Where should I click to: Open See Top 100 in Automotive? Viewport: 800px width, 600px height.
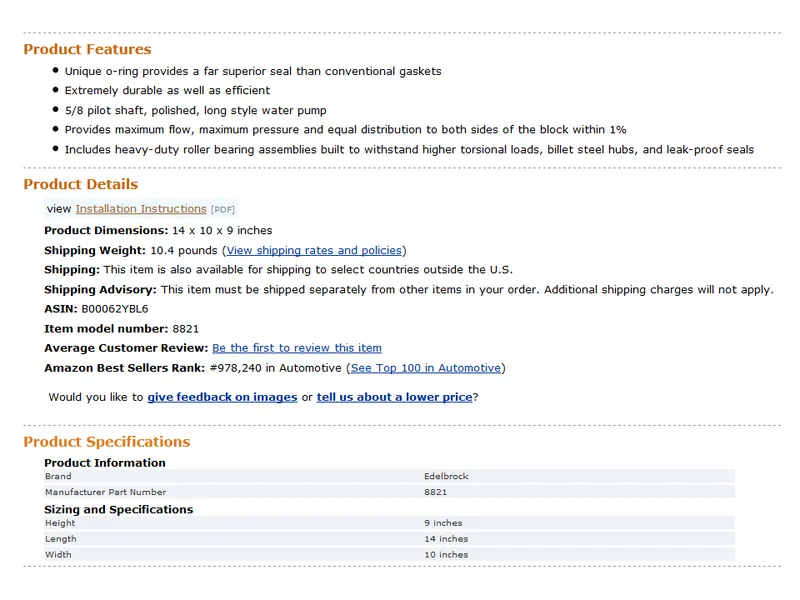click(425, 368)
